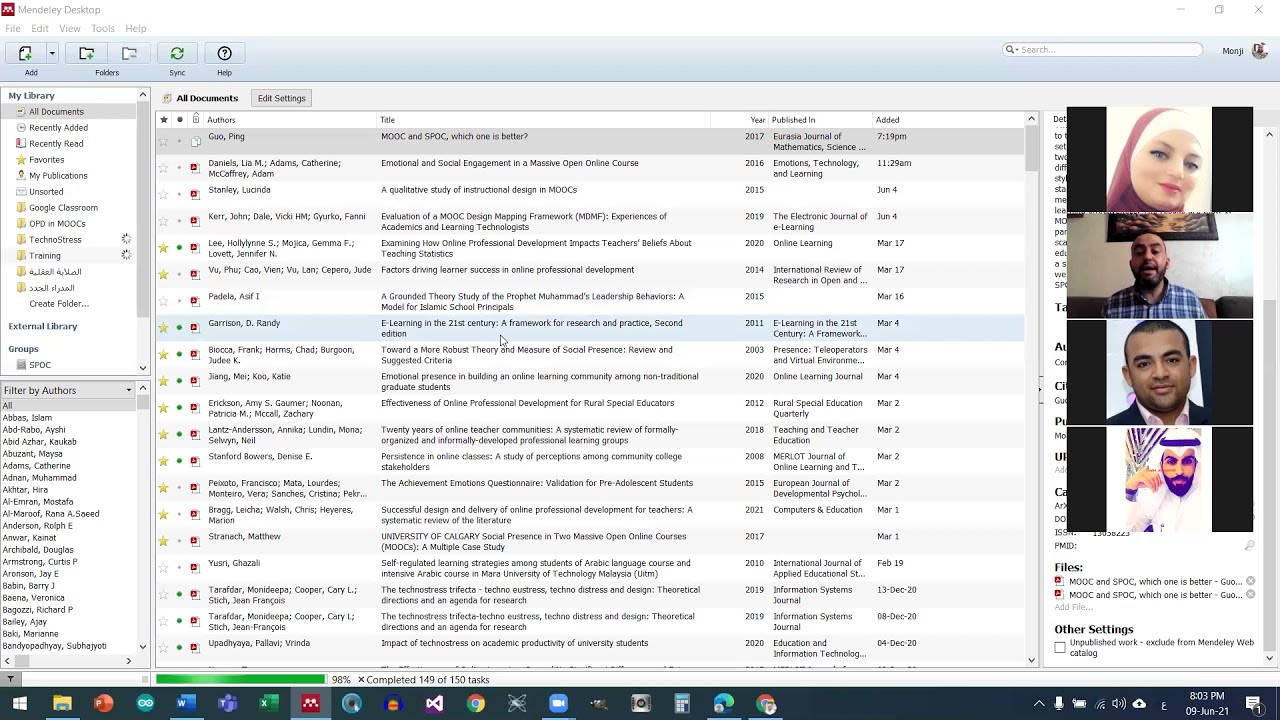Toggle favorite star for Guo, Ping row
Viewport: 1280px width, 720px height.
[164, 141]
